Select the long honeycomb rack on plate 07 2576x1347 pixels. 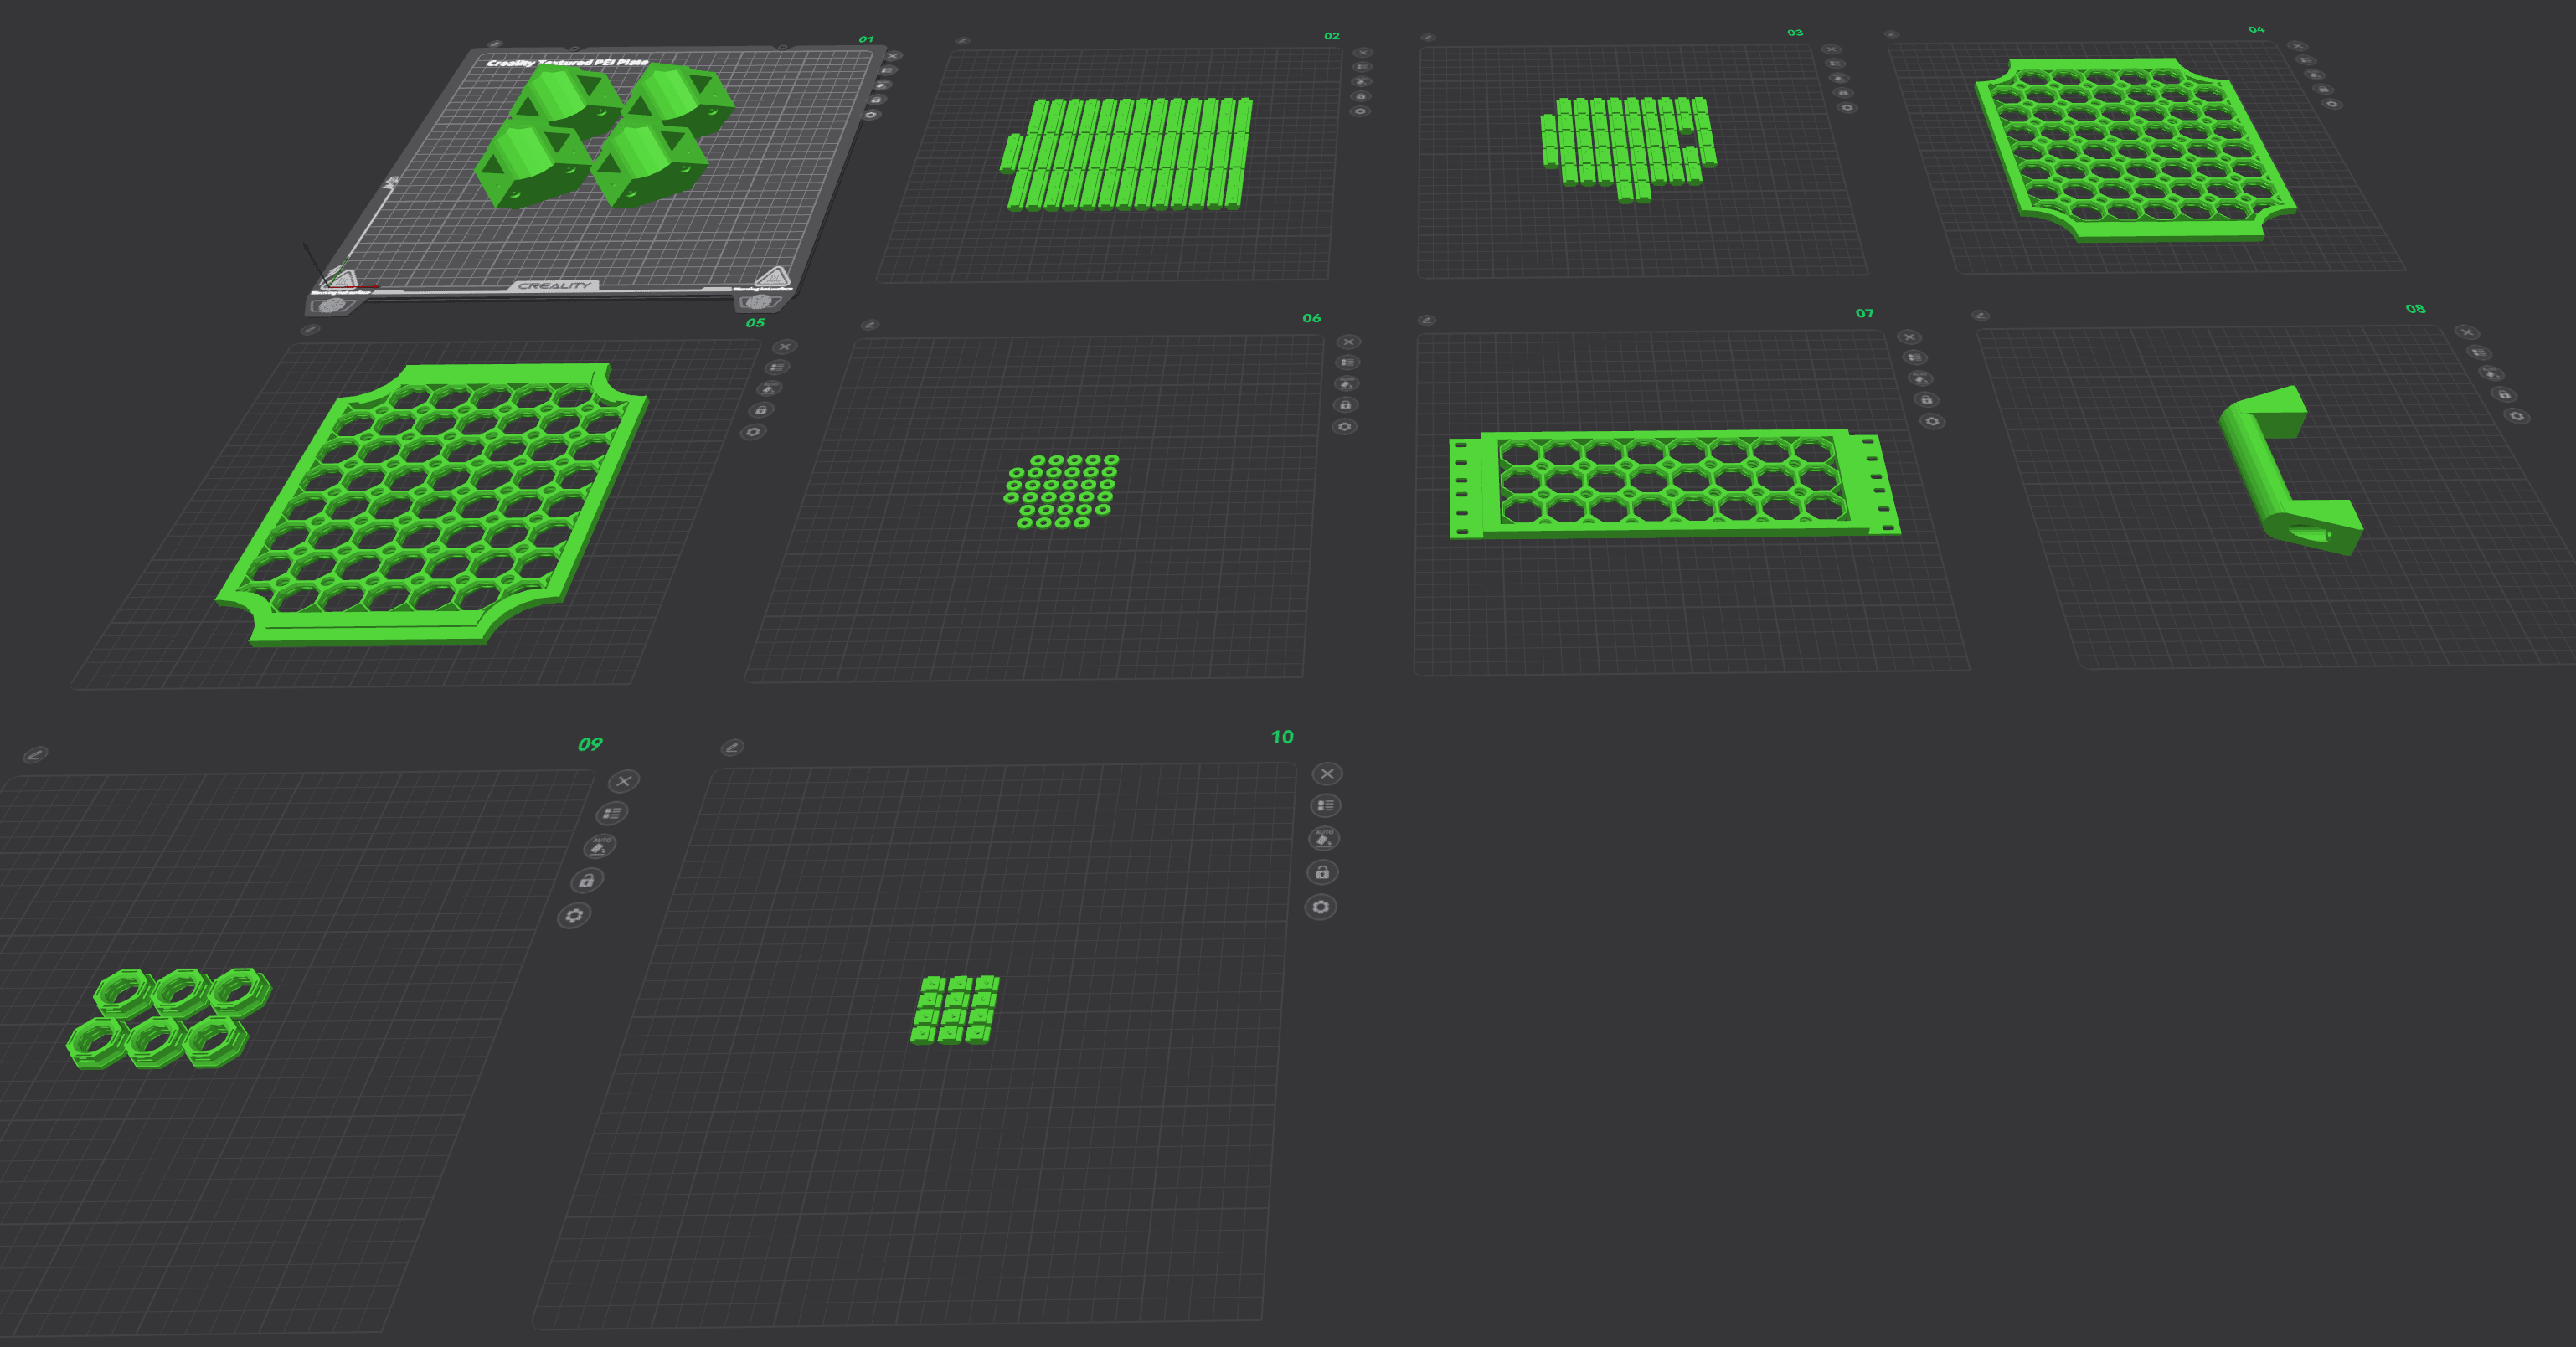1674,485
